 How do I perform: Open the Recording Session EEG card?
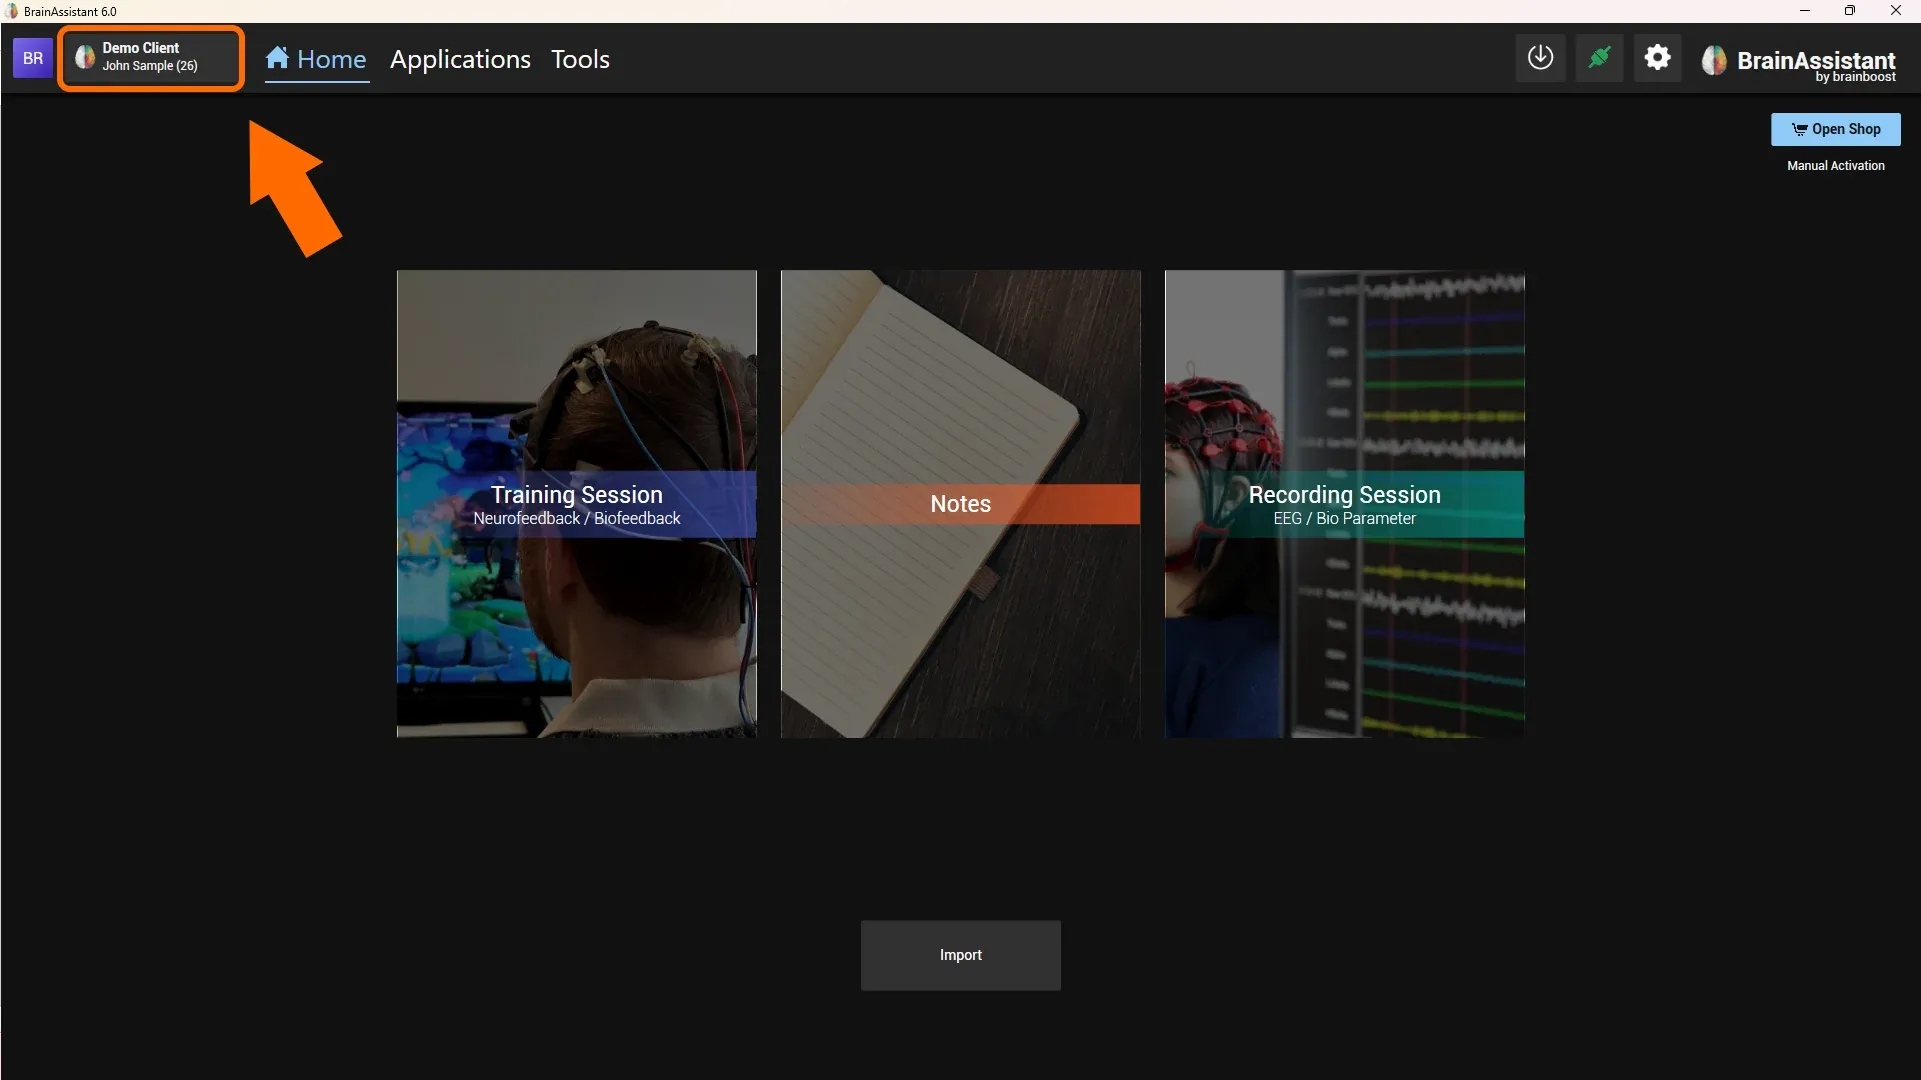1344,504
